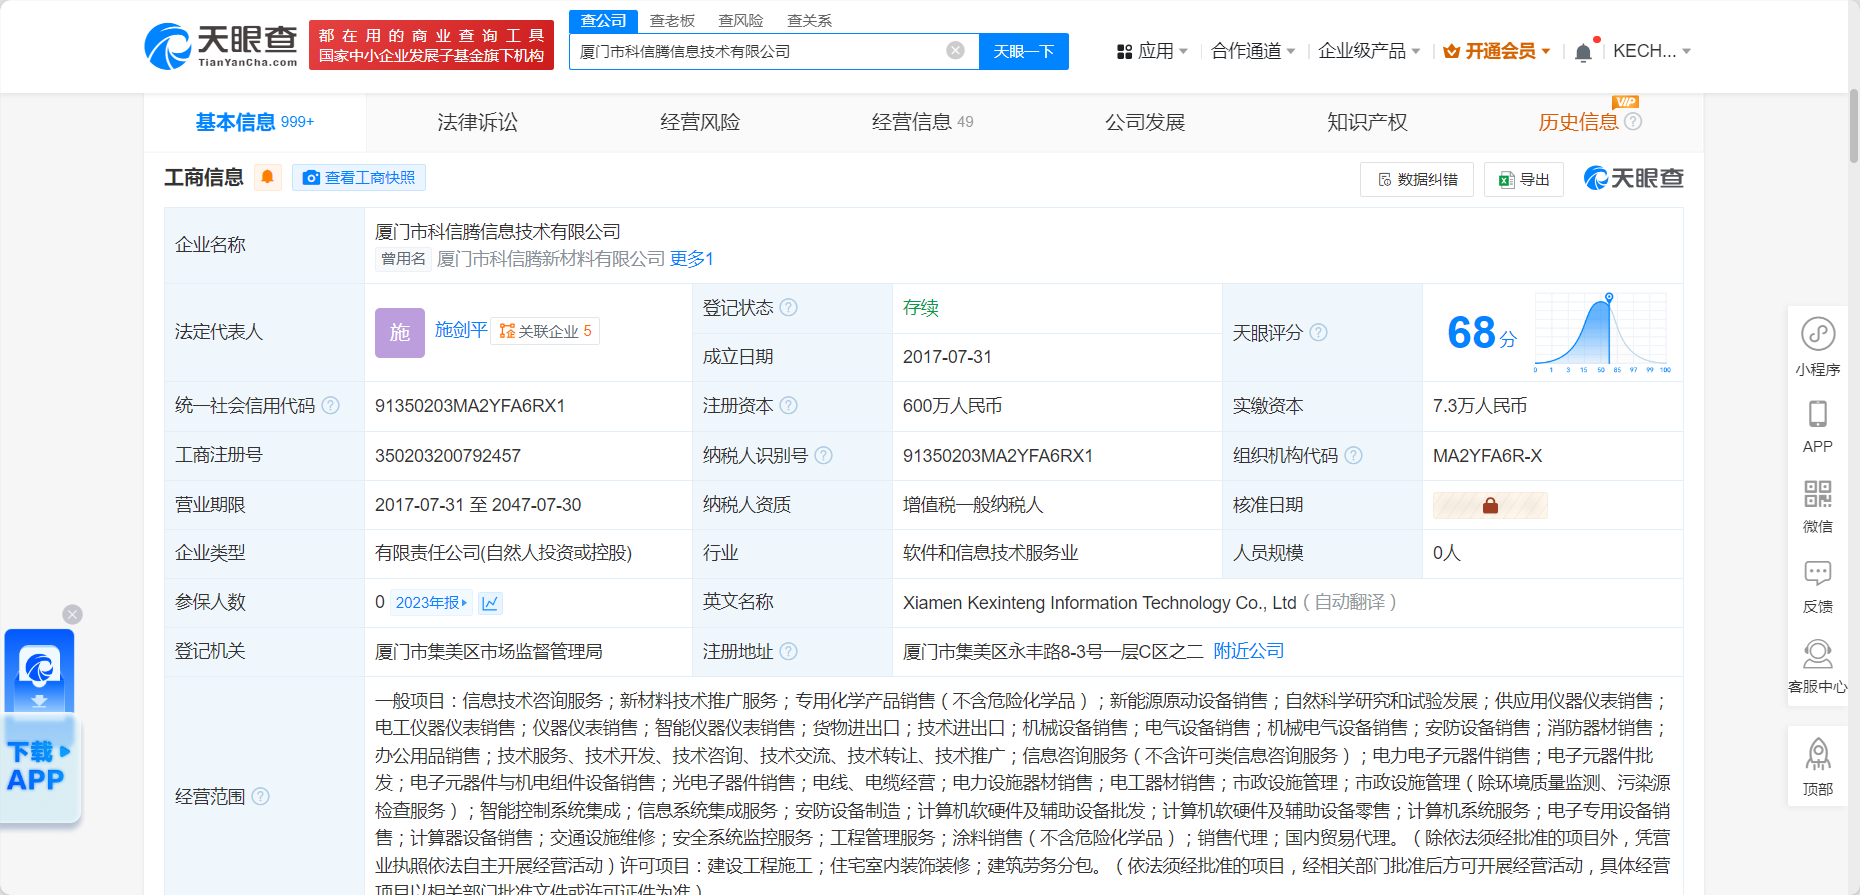Open legal representative 施剑平 link
The width and height of the screenshot is (1860, 895).
coord(461,330)
